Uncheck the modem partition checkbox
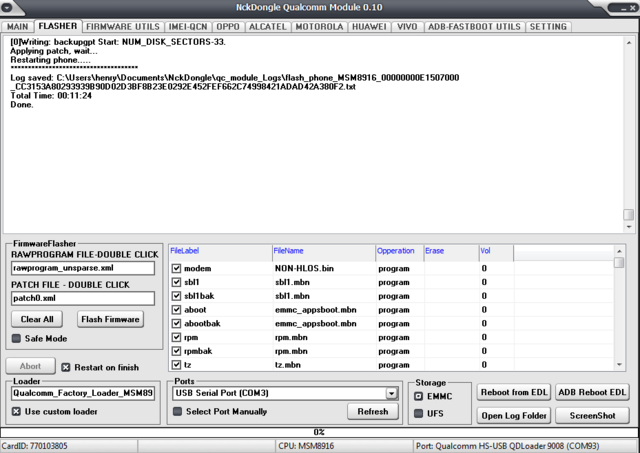The width and height of the screenshot is (640, 453). [x=176, y=269]
